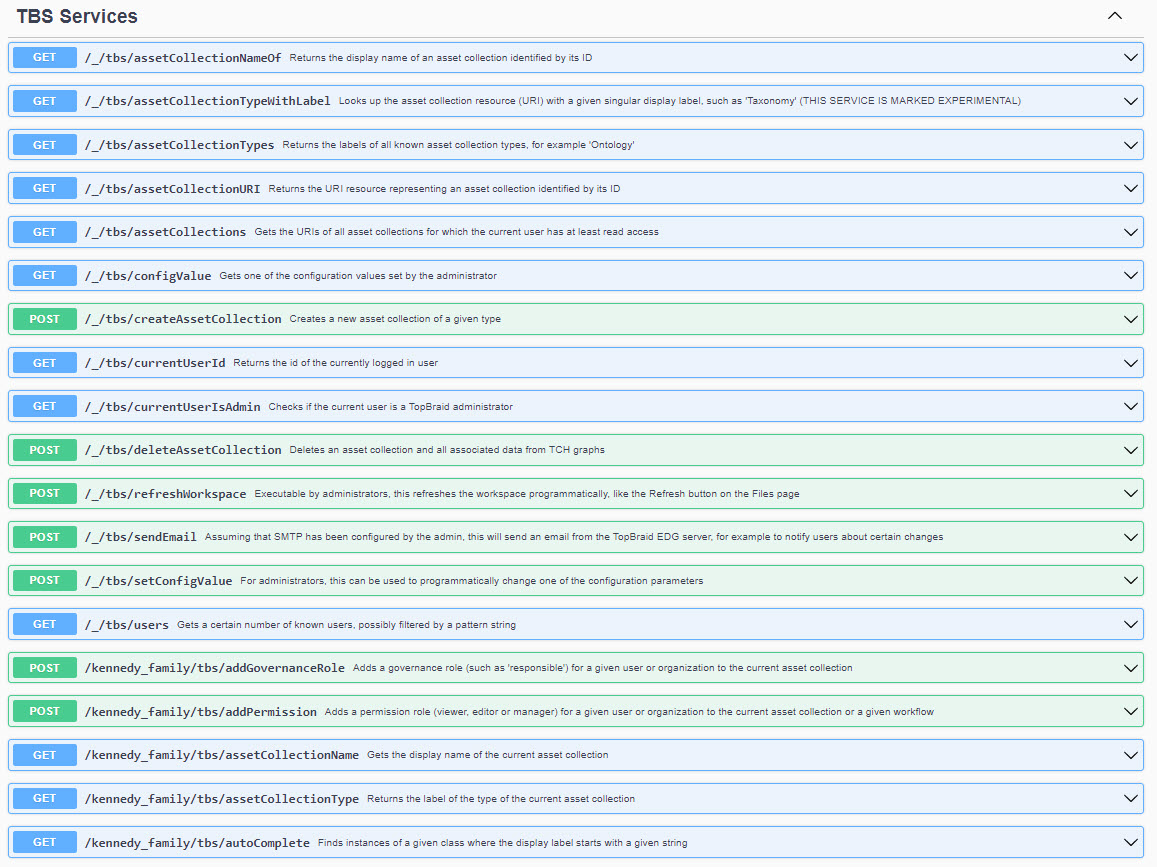The image size is (1157, 867).
Task: Open the /_/tbs/setConfigValue endpoint path
Action: coord(158,581)
